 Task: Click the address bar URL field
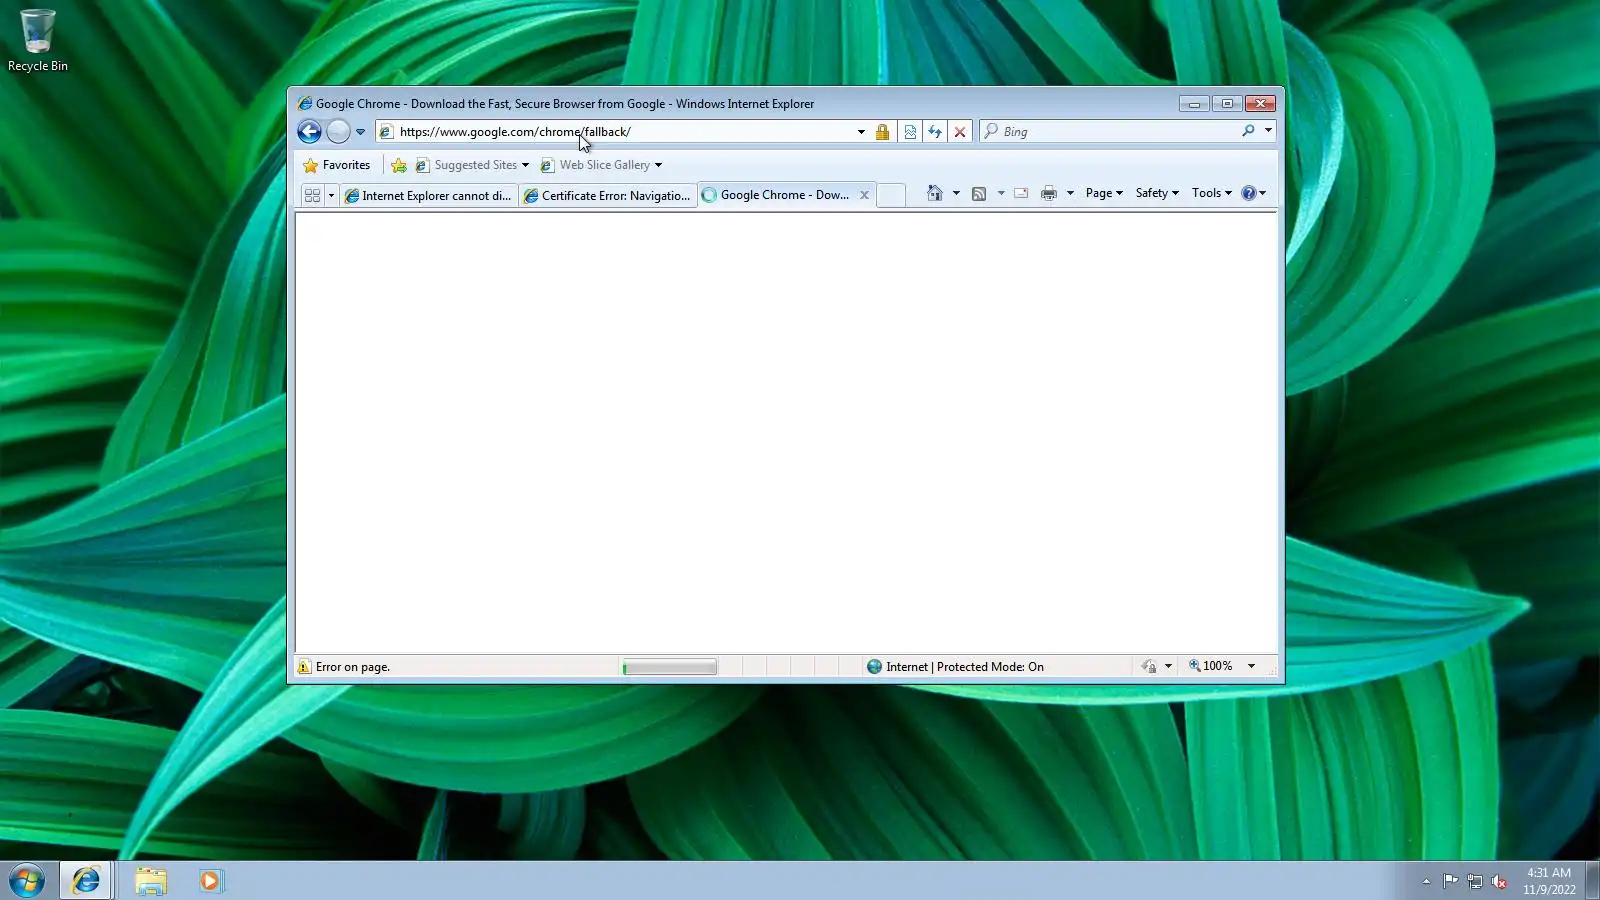click(615, 131)
